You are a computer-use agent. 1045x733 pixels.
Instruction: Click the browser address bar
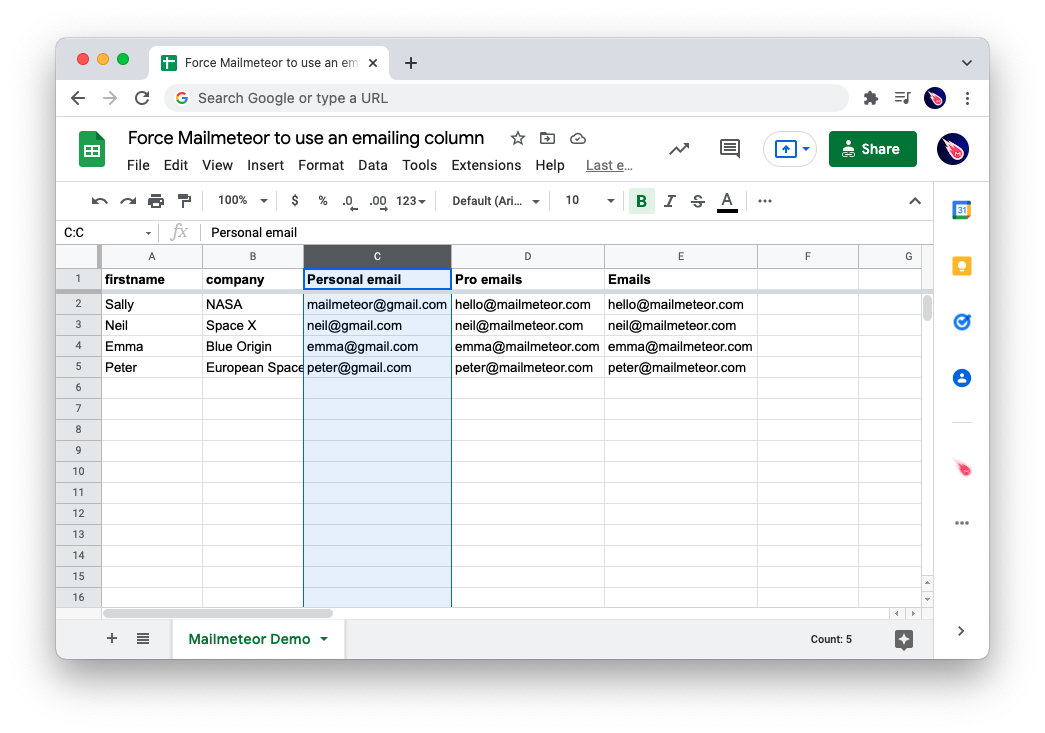pyautogui.click(x=507, y=98)
